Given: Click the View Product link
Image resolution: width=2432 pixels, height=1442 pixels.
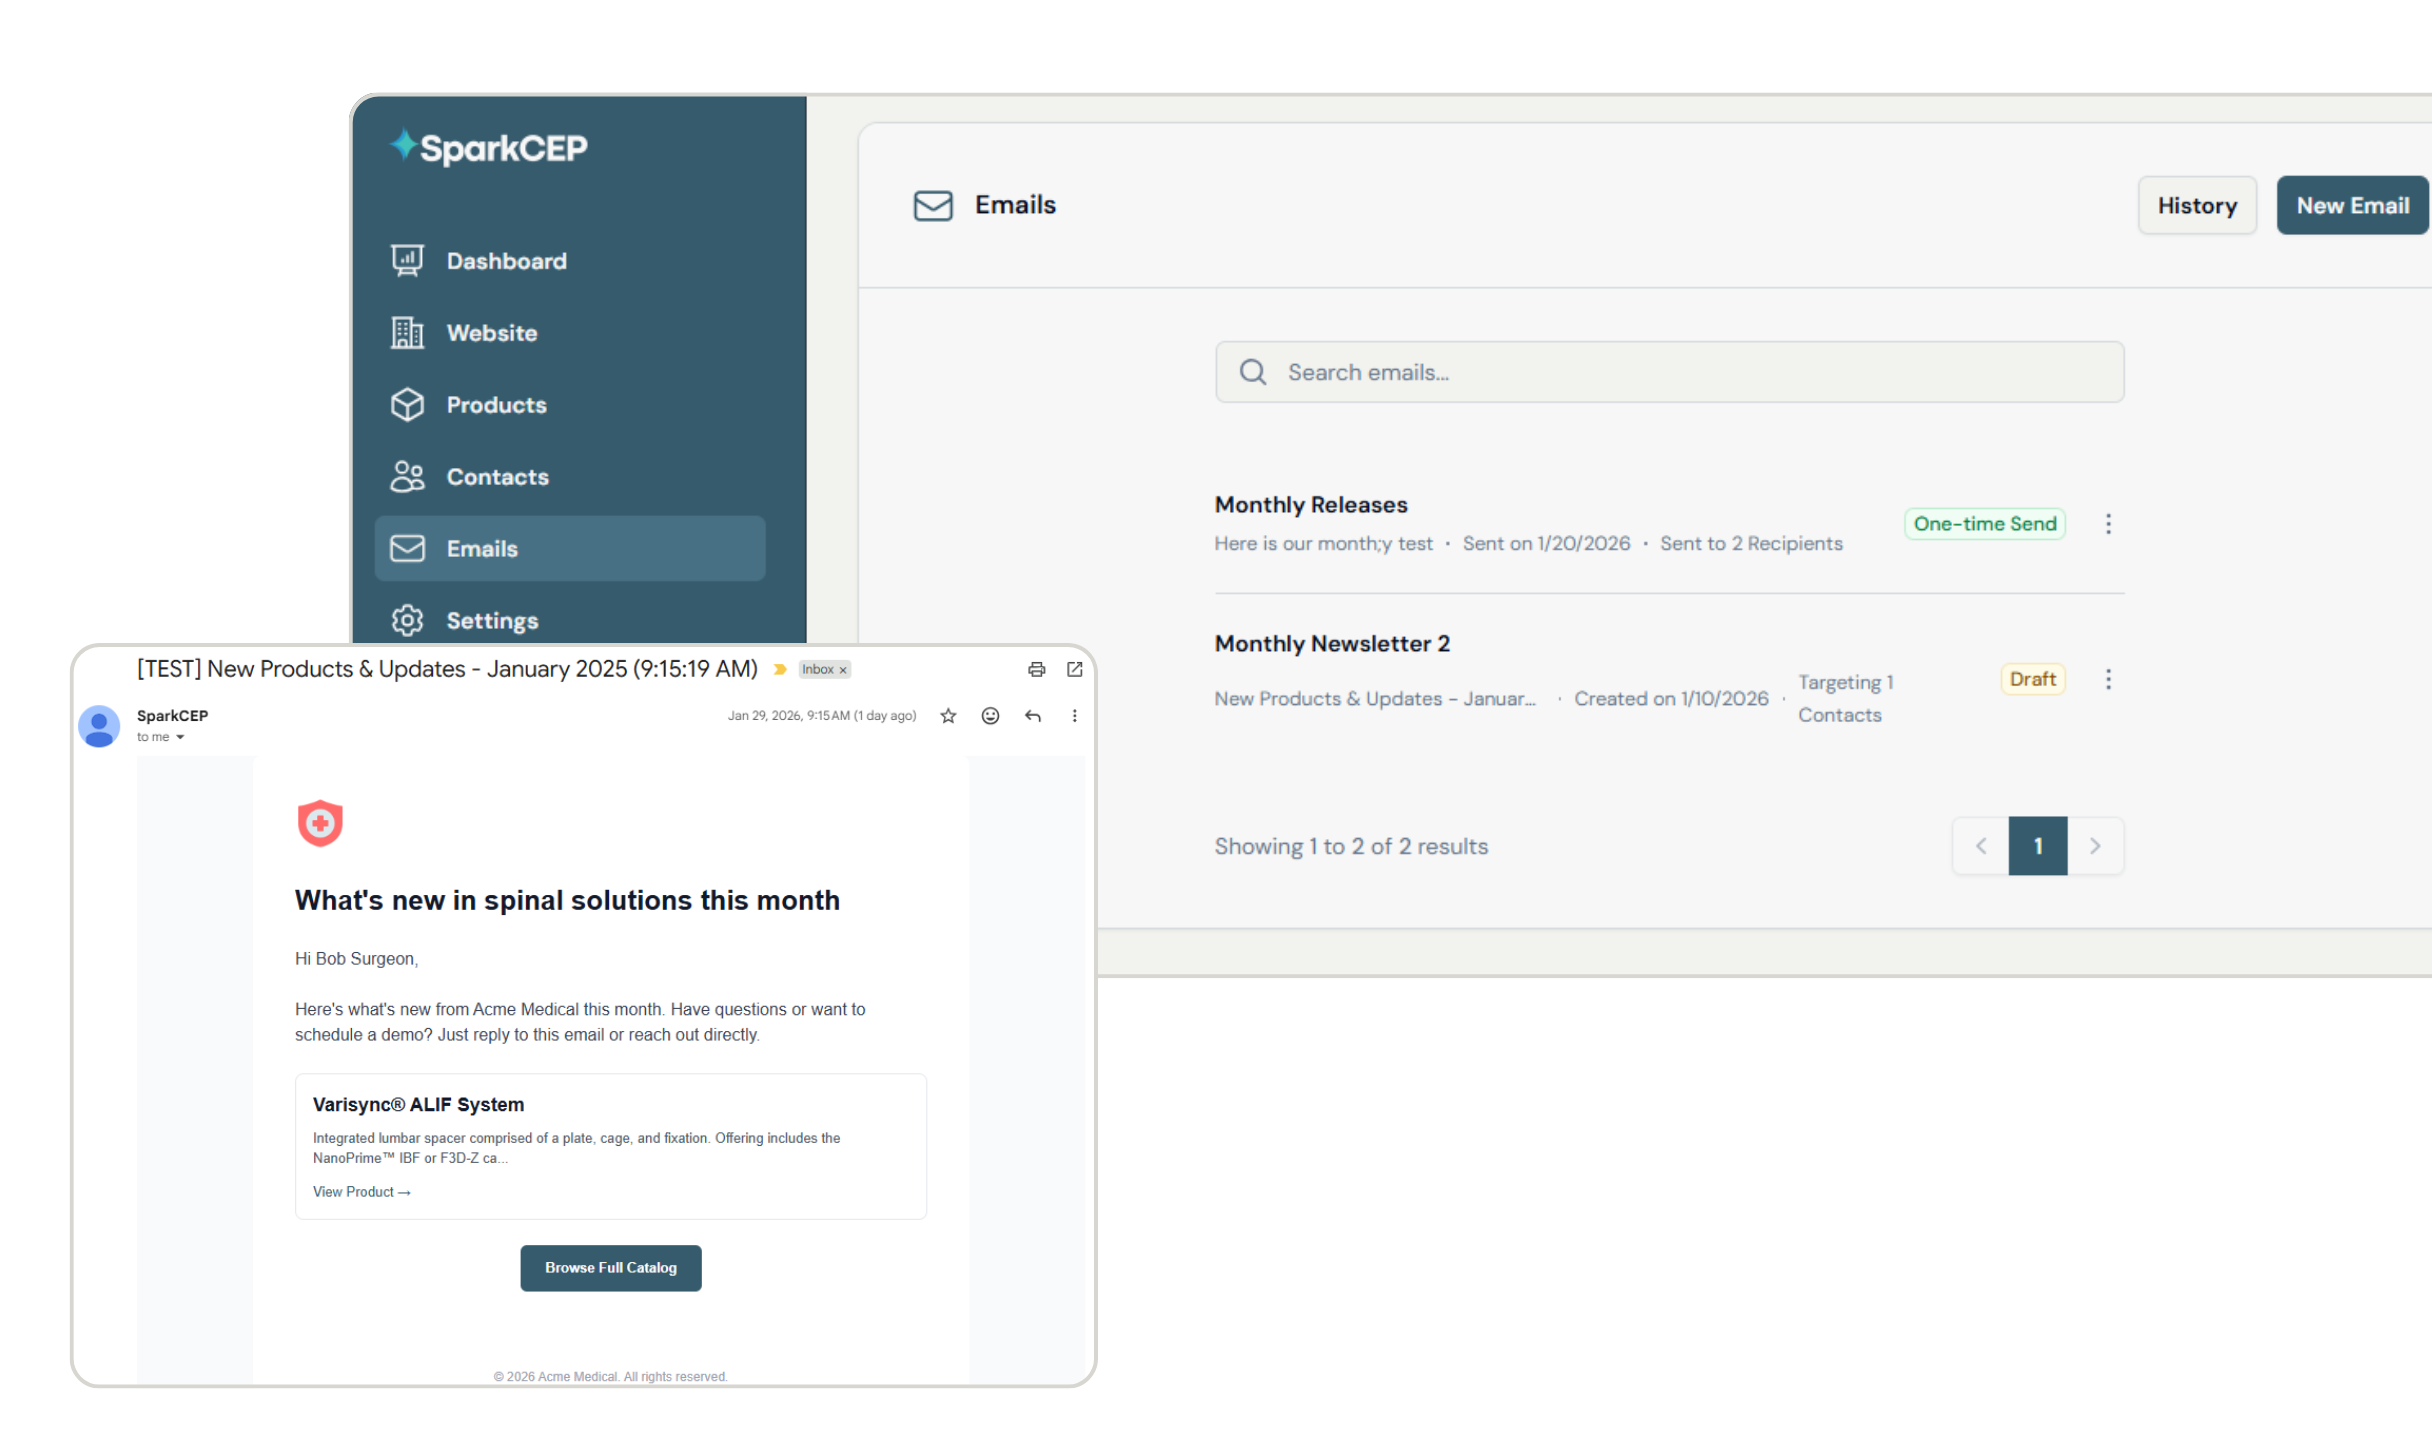Looking at the screenshot, I should 362,1192.
